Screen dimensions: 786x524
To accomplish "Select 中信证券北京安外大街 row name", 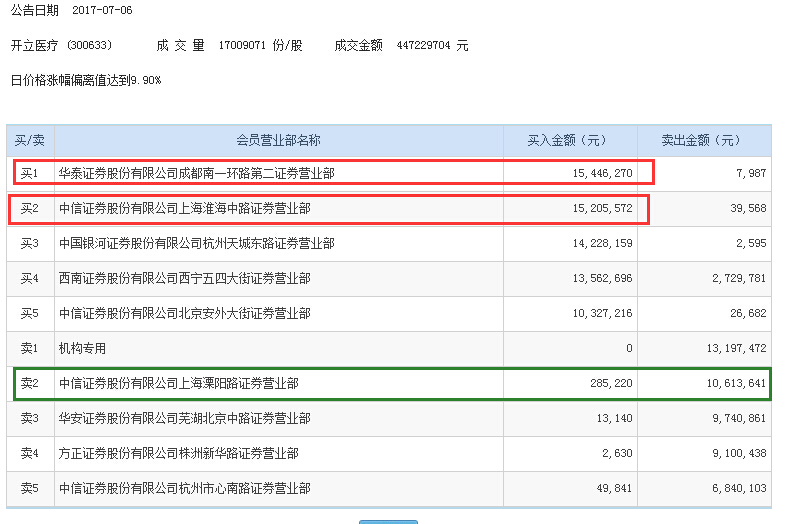I will pos(184,313).
